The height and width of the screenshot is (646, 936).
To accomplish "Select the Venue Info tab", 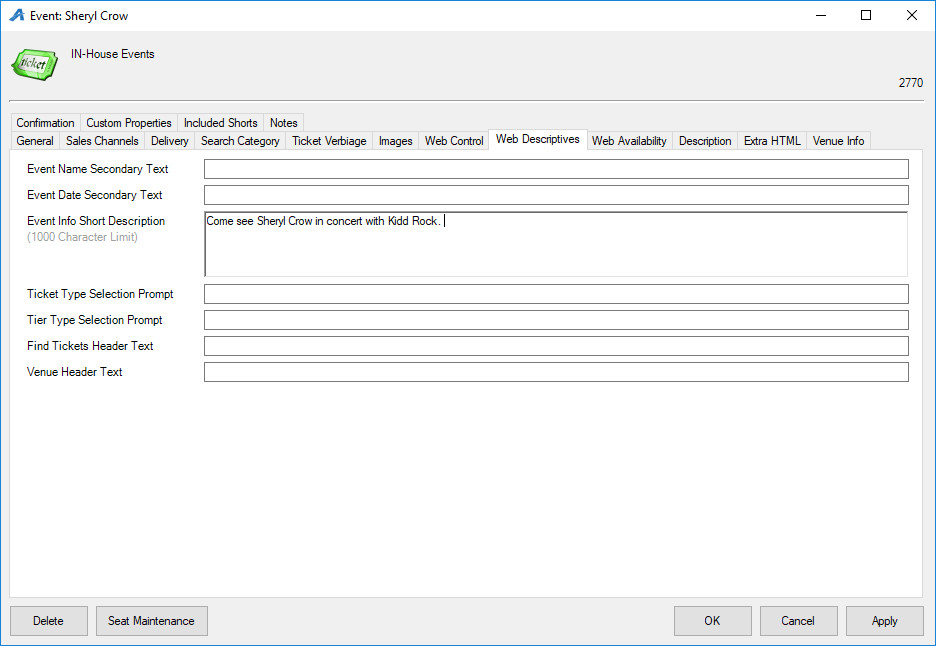I will tap(838, 141).
